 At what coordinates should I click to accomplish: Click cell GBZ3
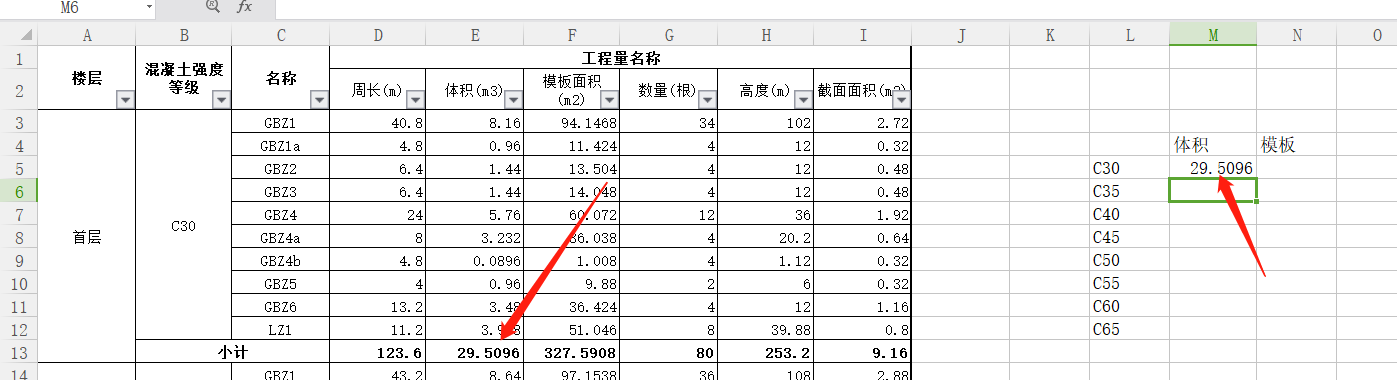click(280, 192)
